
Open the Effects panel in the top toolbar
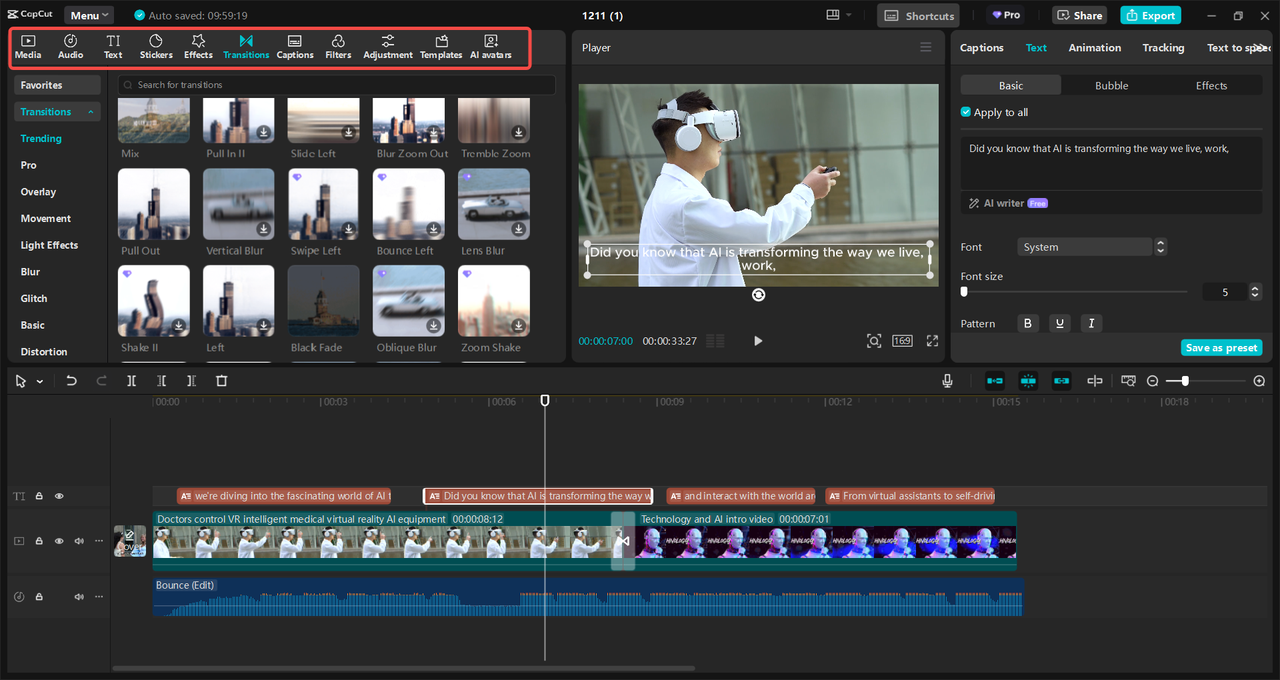[198, 46]
